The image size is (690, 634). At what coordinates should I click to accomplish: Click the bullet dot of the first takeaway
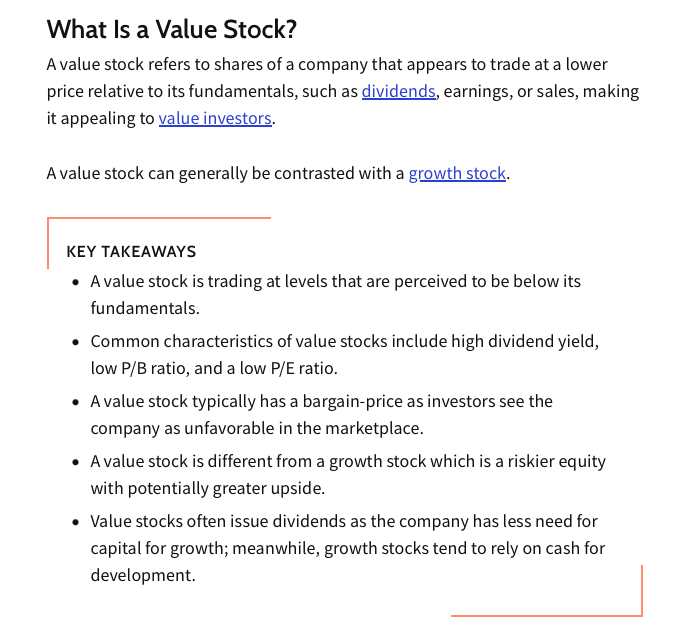(76, 282)
